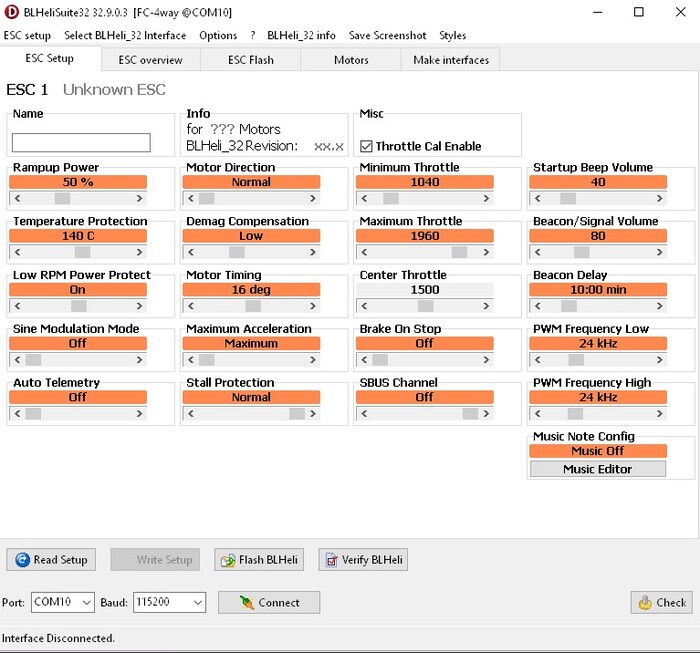The image size is (700, 653).
Task: Click the Demag Compensation slider thumb
Action: pyautogui.click(x=237, y=252)
